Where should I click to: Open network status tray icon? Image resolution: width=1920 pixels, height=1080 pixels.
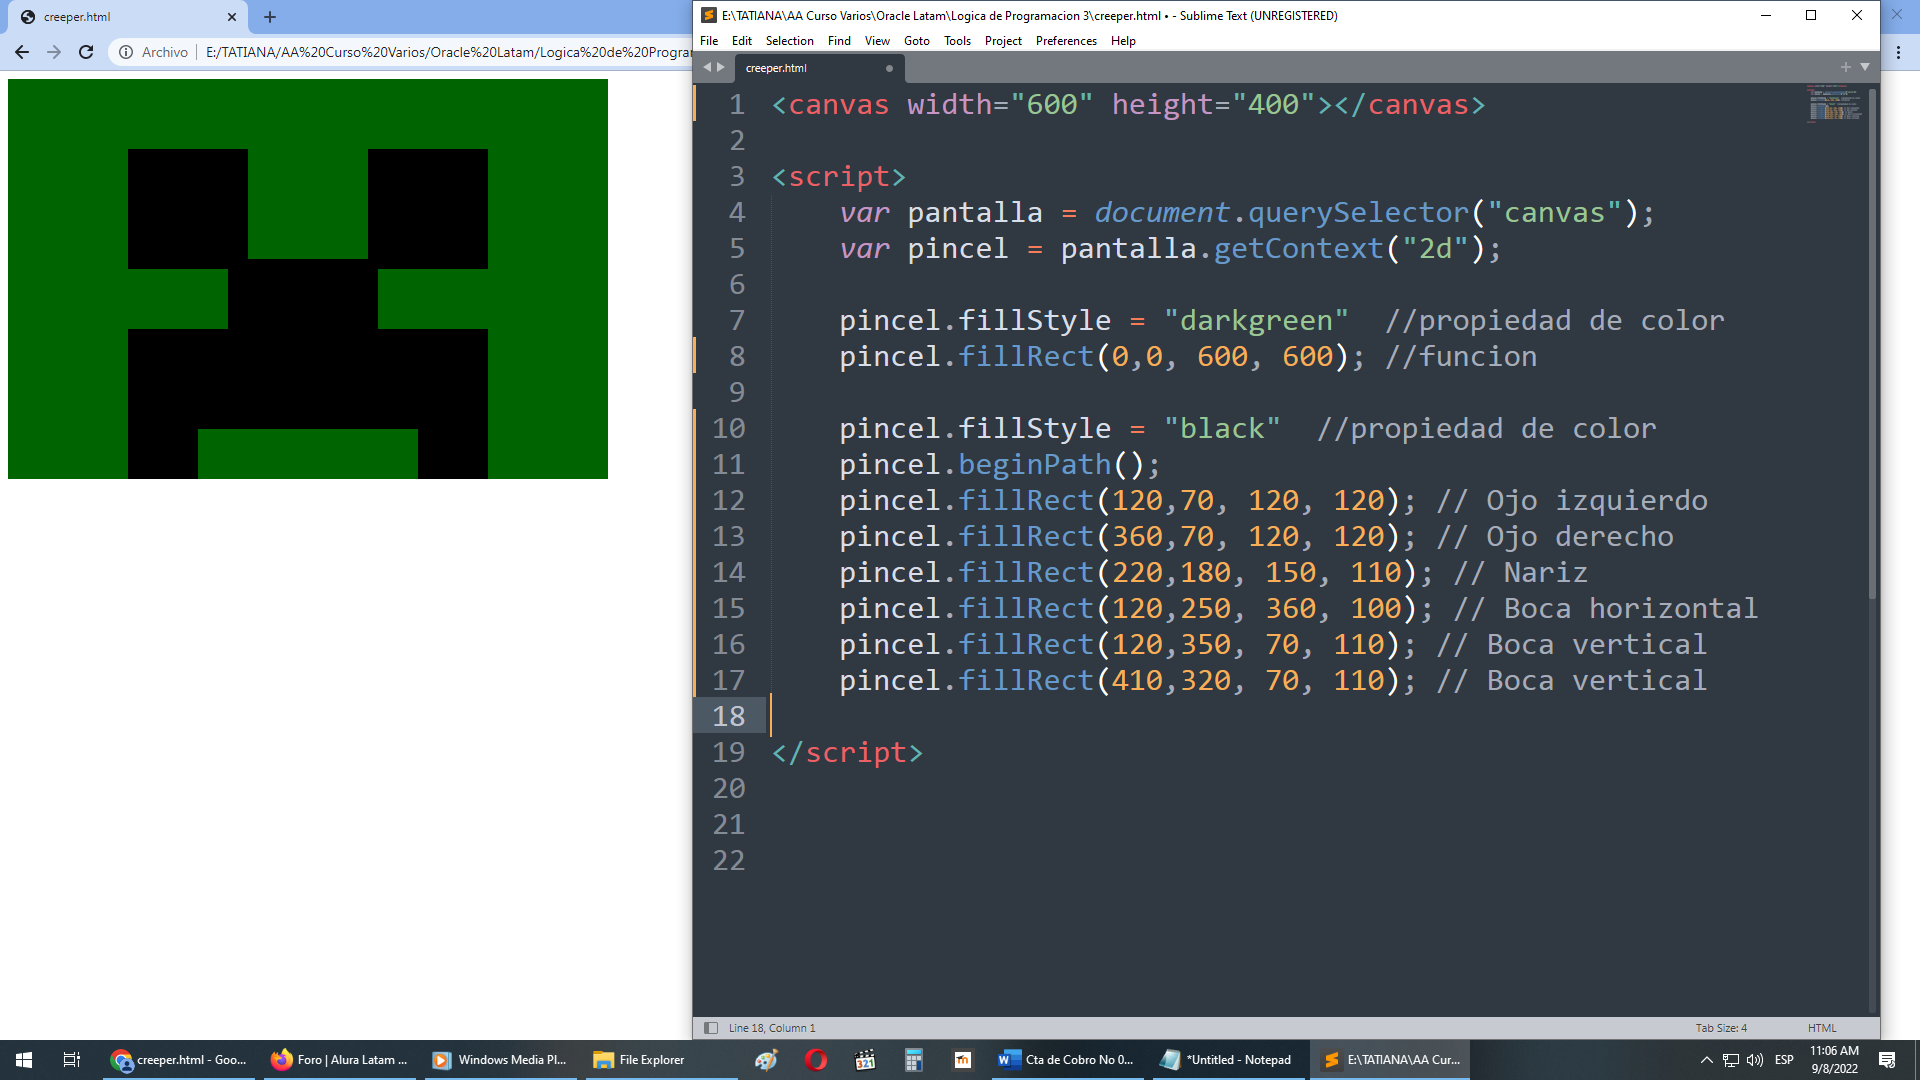(1731, 1060)
